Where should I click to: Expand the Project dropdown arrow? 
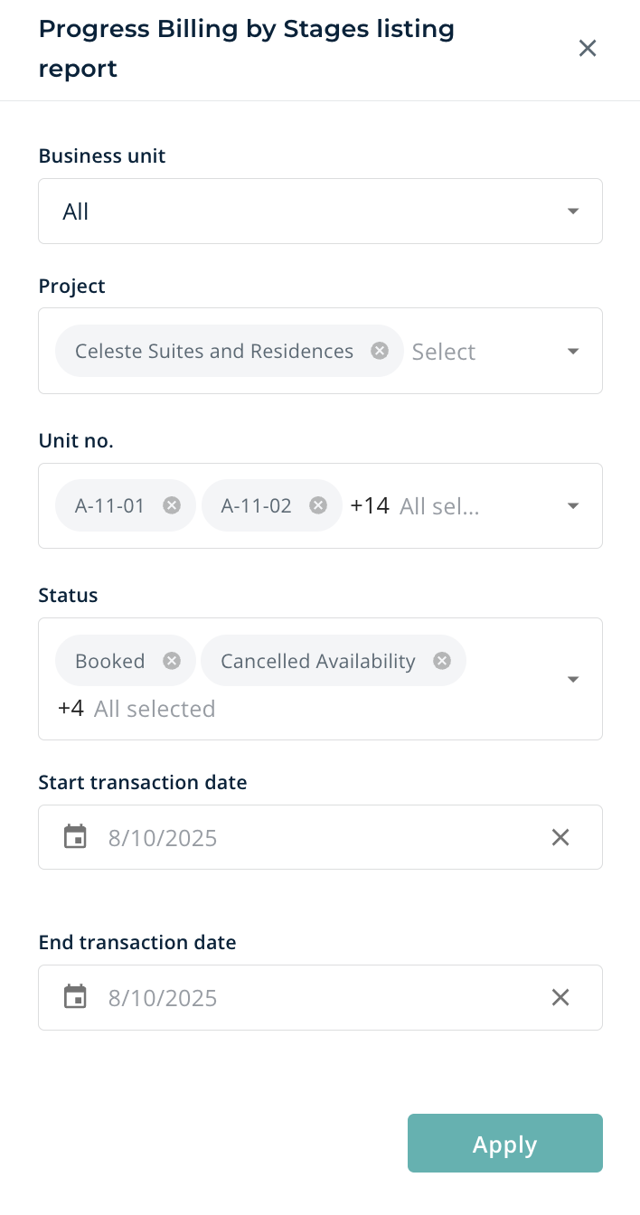tap(573, 351)
